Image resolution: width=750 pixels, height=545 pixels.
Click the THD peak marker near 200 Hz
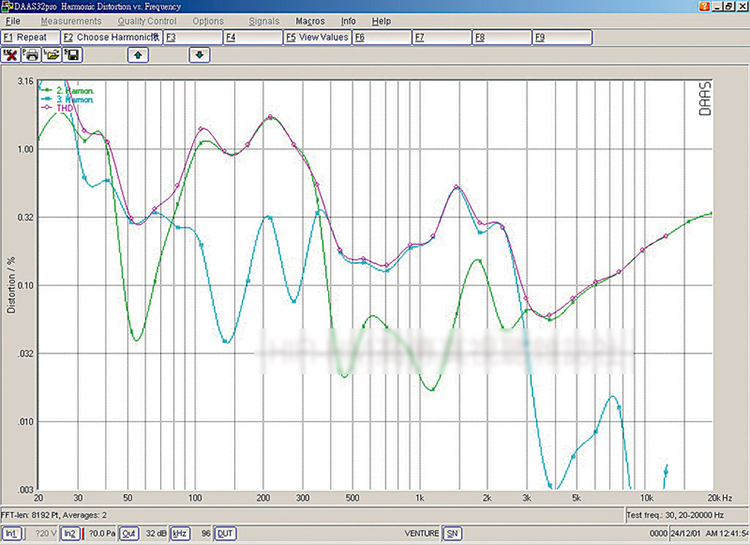coord(271,117)
